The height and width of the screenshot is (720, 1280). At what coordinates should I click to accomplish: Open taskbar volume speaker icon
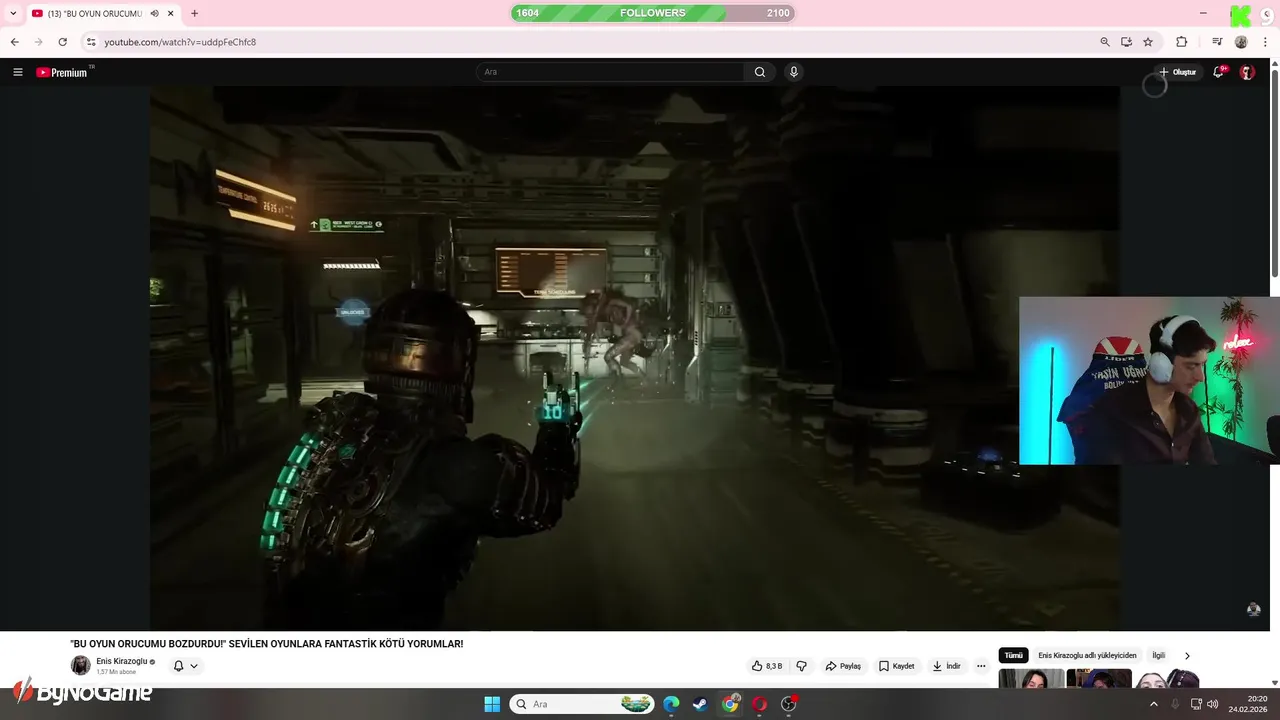(x=1213, y=704)
